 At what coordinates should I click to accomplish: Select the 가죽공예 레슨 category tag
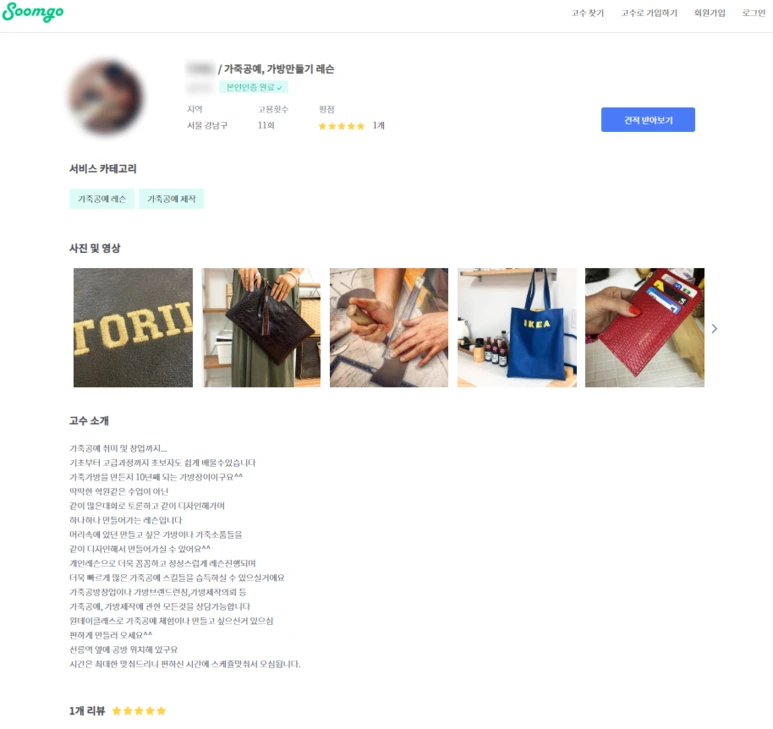pyautogui.click(x=102, y=199)
